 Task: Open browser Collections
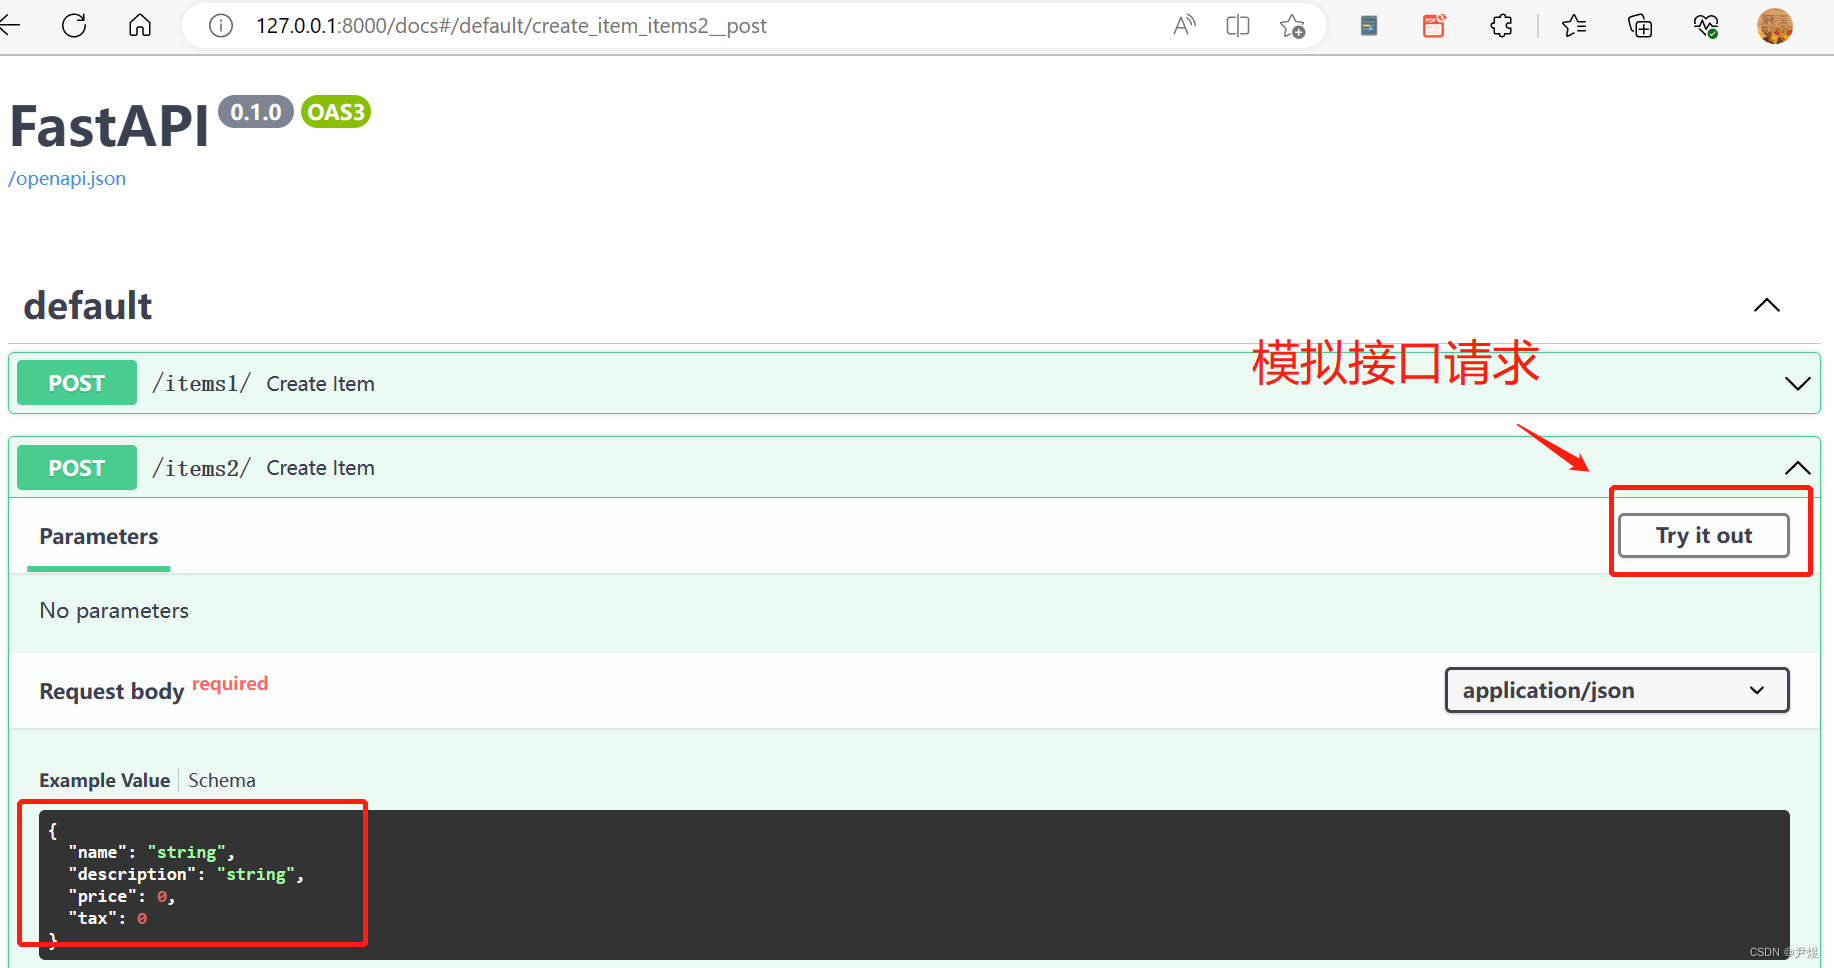click(1639, 25)
